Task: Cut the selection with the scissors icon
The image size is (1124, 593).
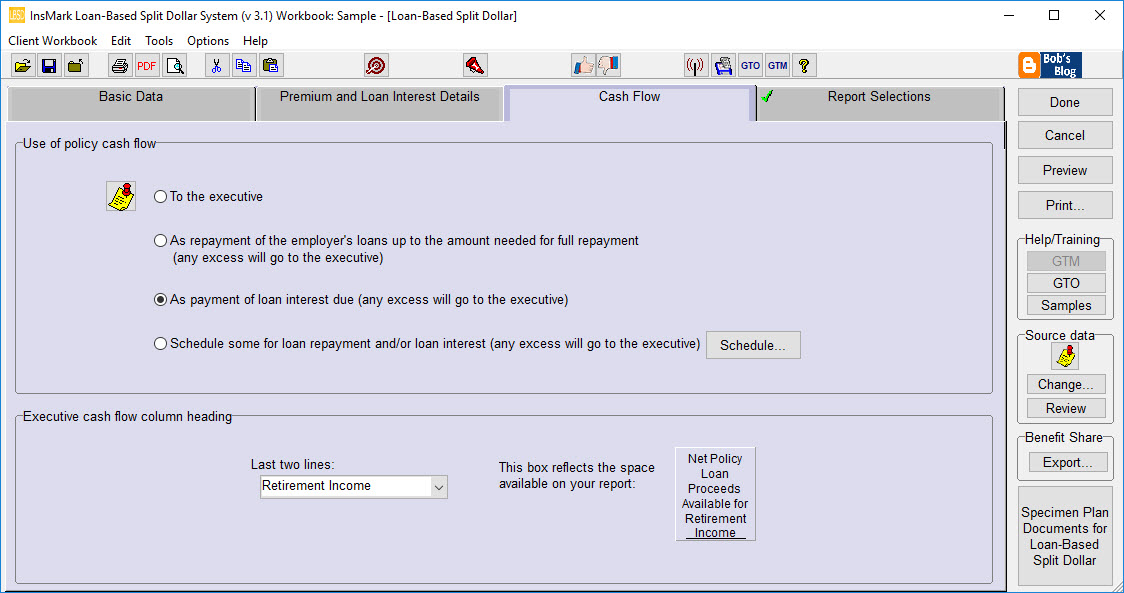Action: (x=217, y=65)
